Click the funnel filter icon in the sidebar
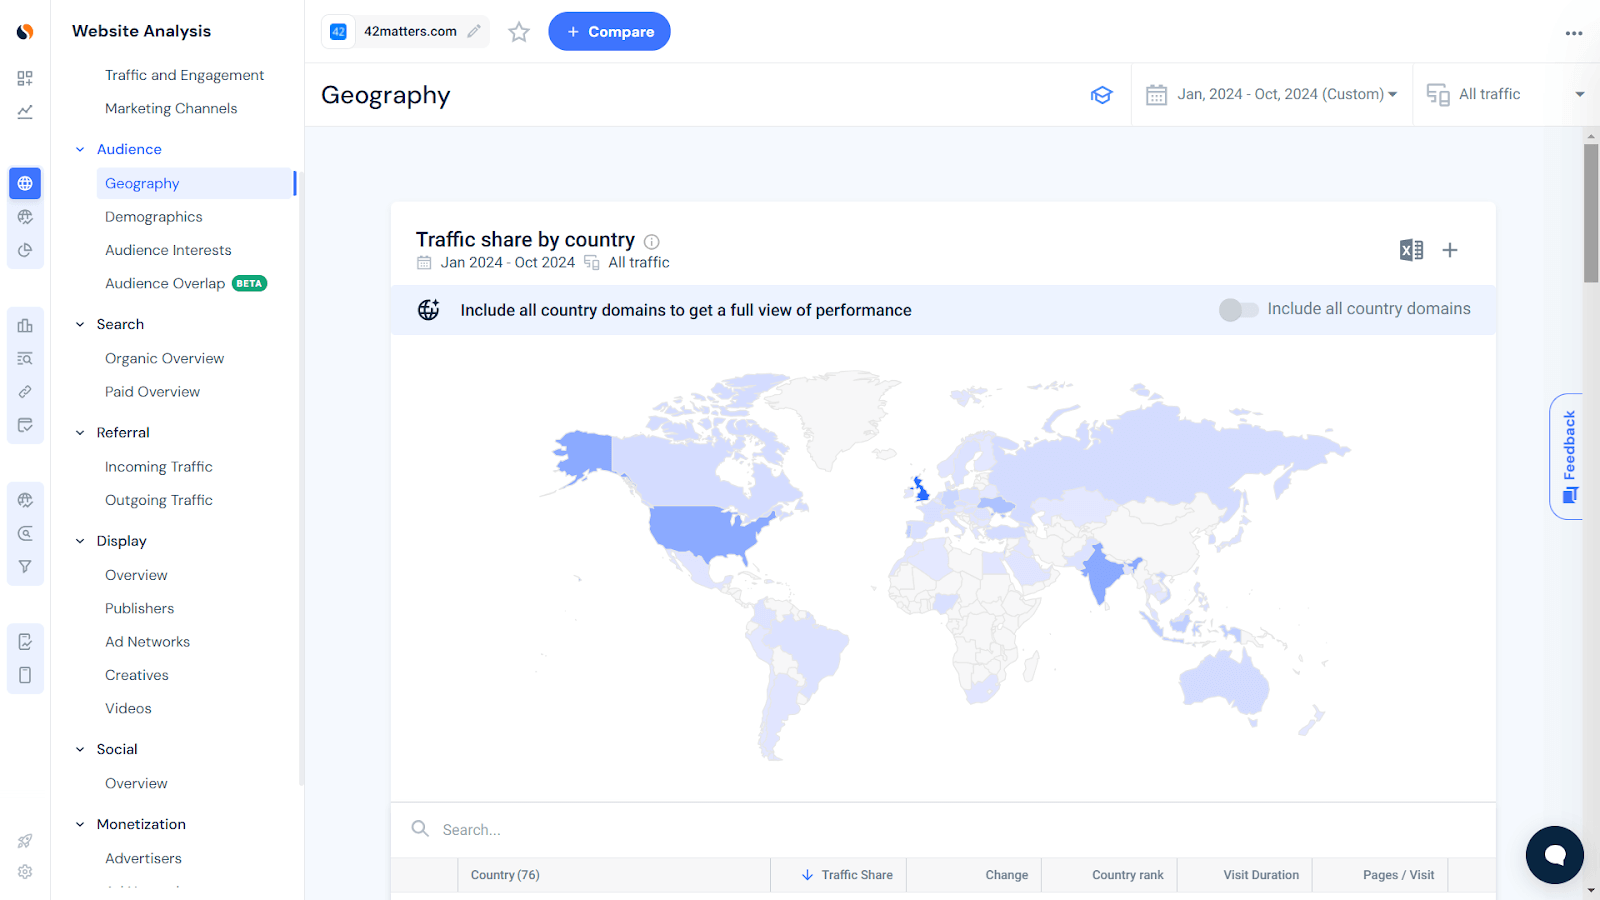Image resolution: width=1600 pixels, height=900 pixels. [25, 566]
